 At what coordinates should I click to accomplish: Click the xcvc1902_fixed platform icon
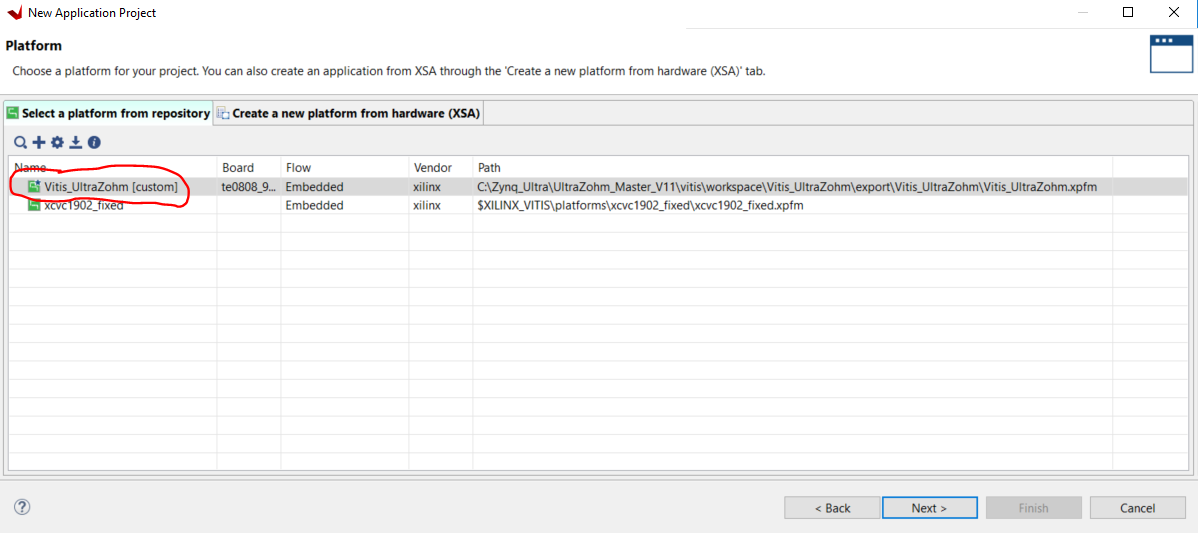[x=34, y=206]
